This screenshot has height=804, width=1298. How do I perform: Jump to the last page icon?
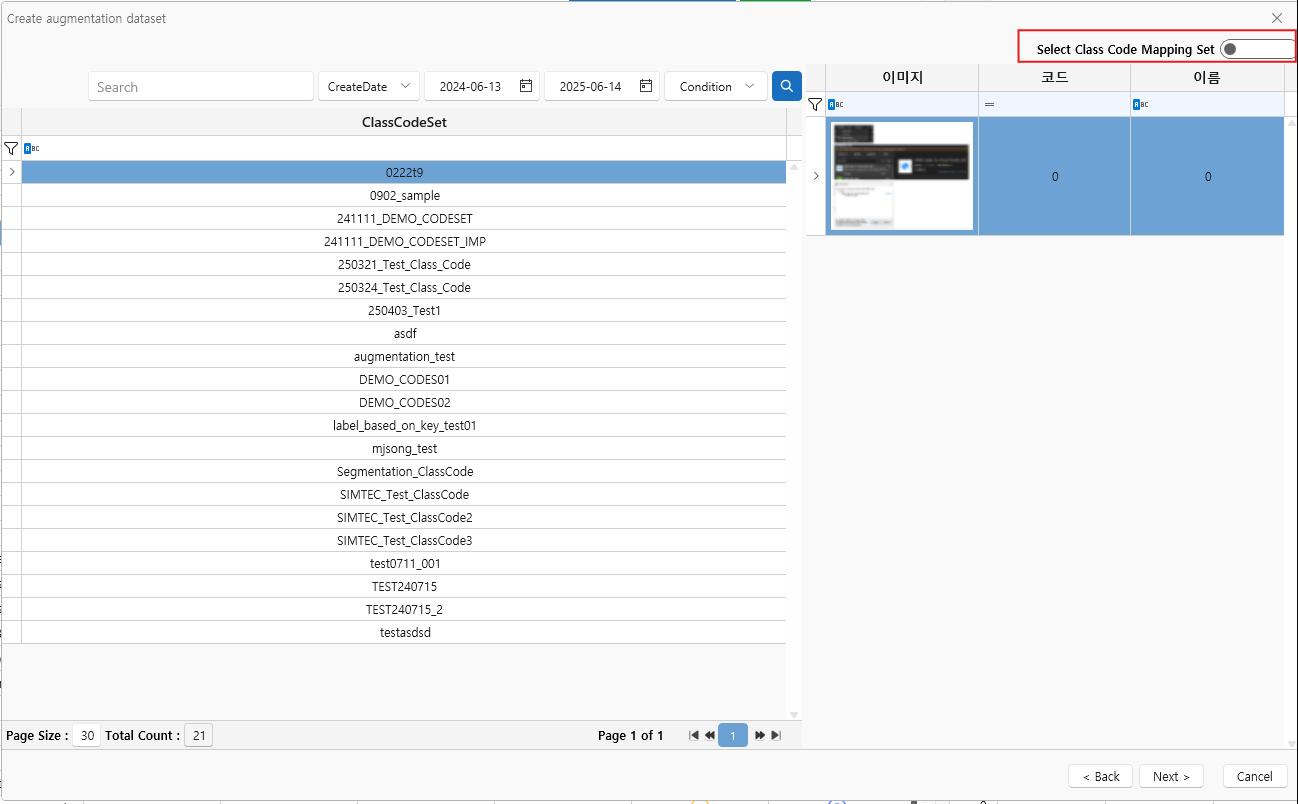pos(776,735)
